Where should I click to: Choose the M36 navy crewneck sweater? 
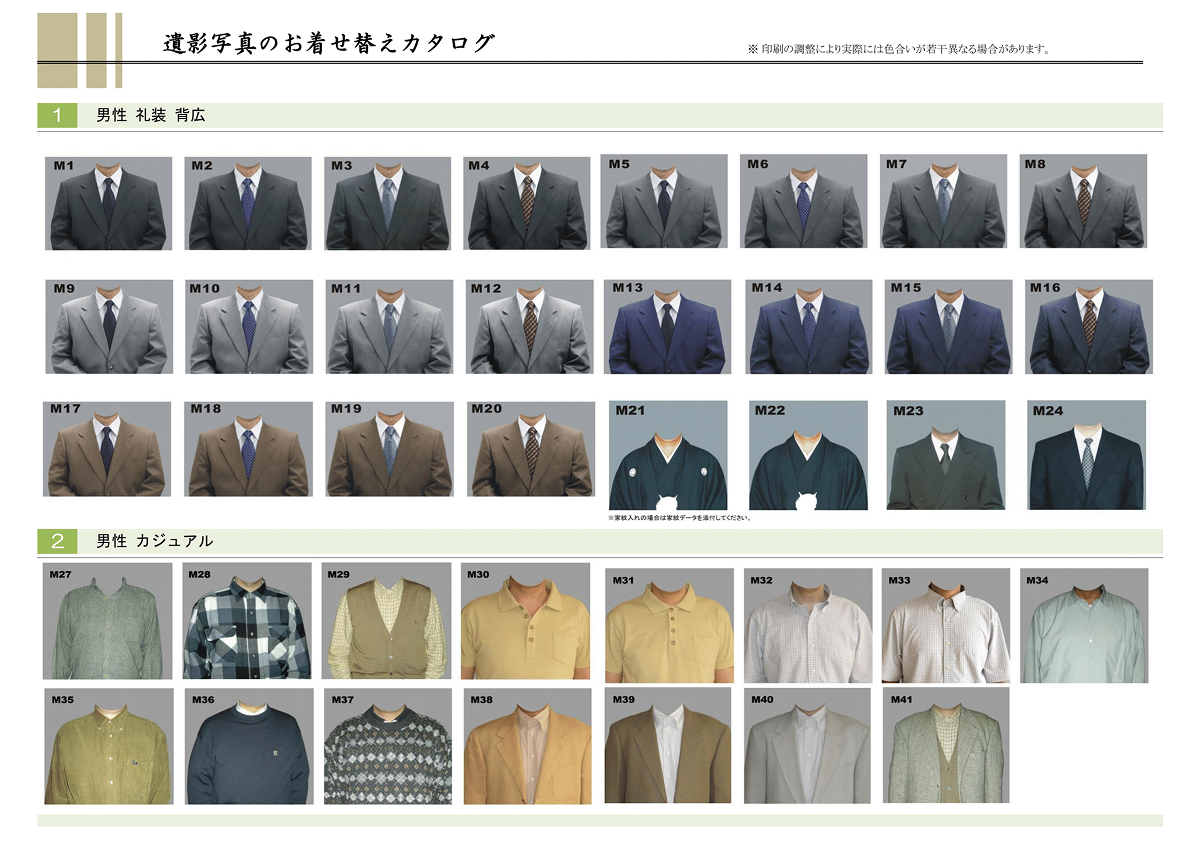pyautogui.click(x=248, y=746)
